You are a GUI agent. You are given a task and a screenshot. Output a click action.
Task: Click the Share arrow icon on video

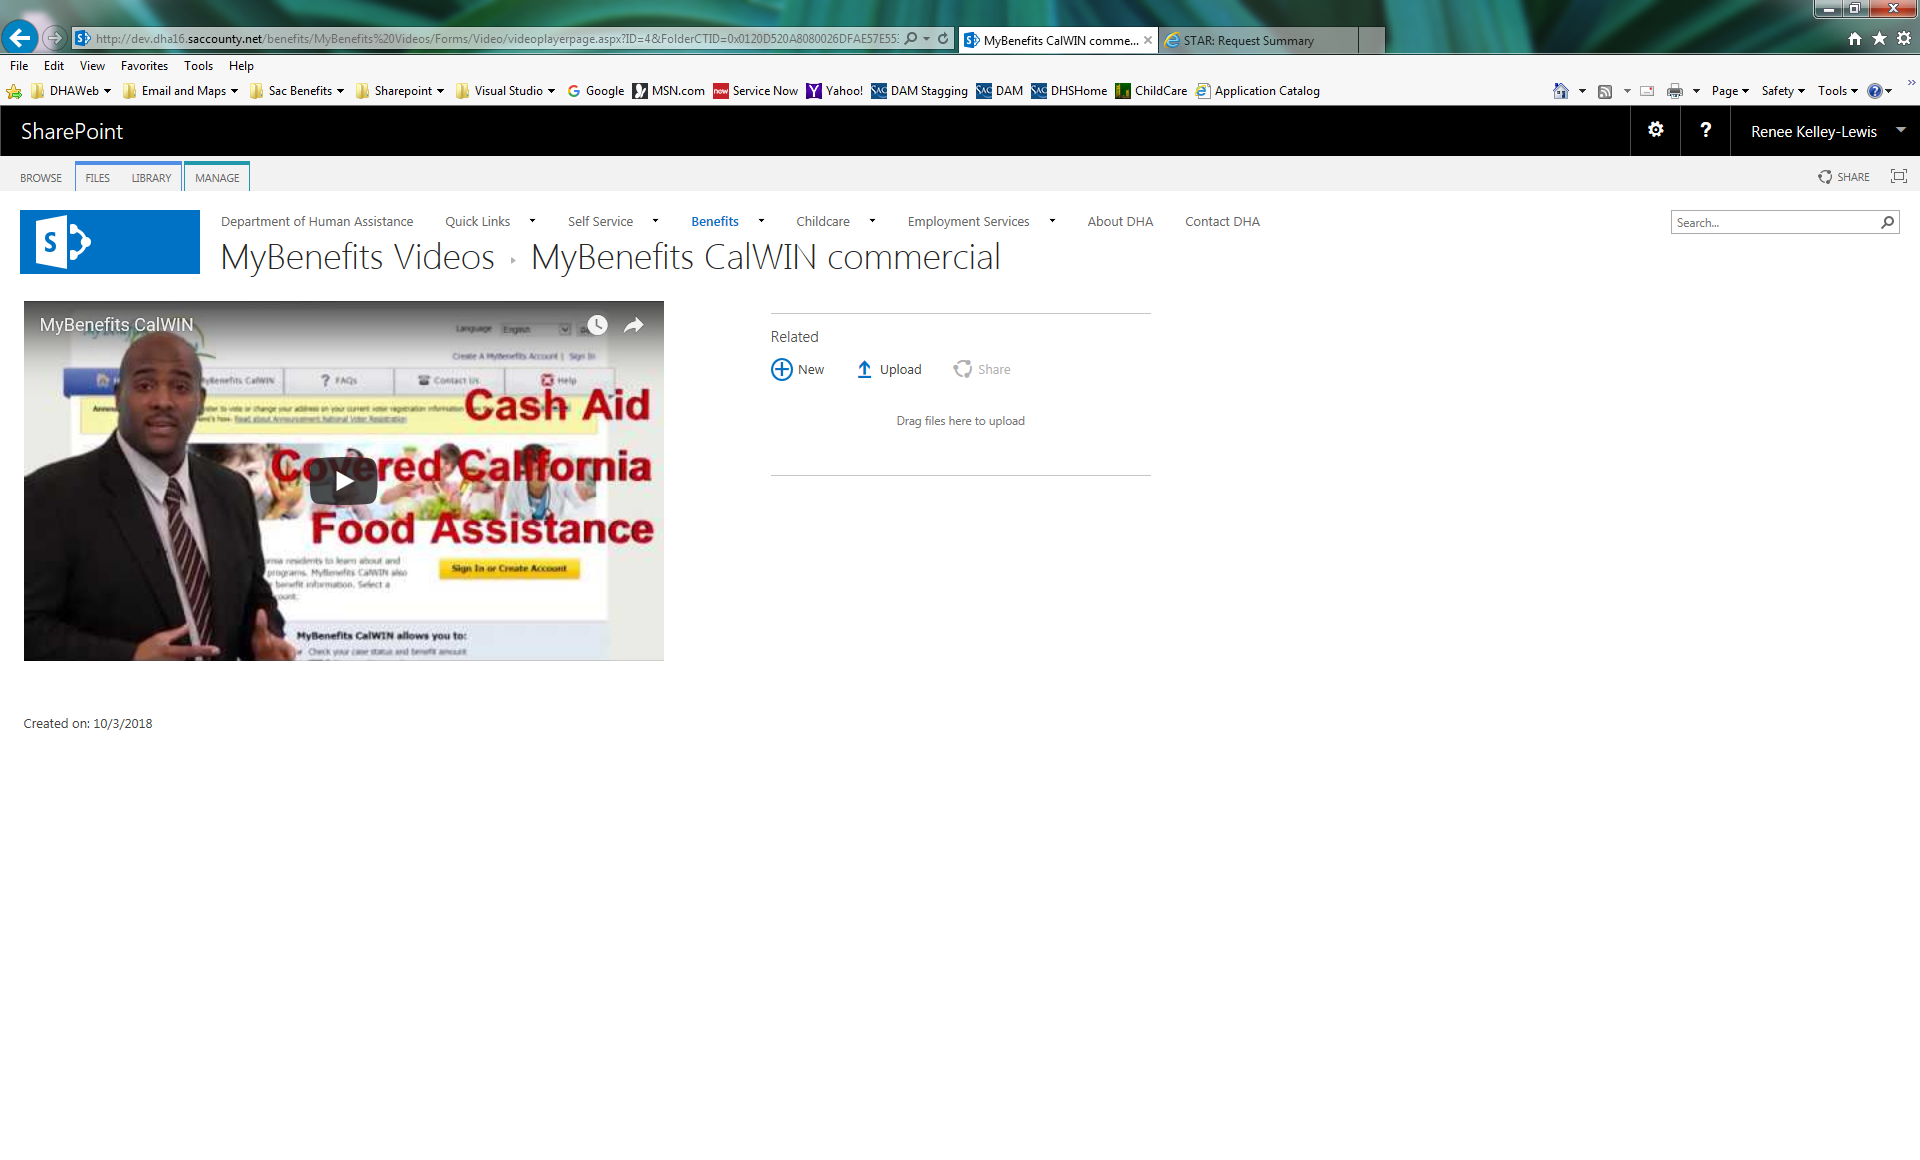coord(634,325)
